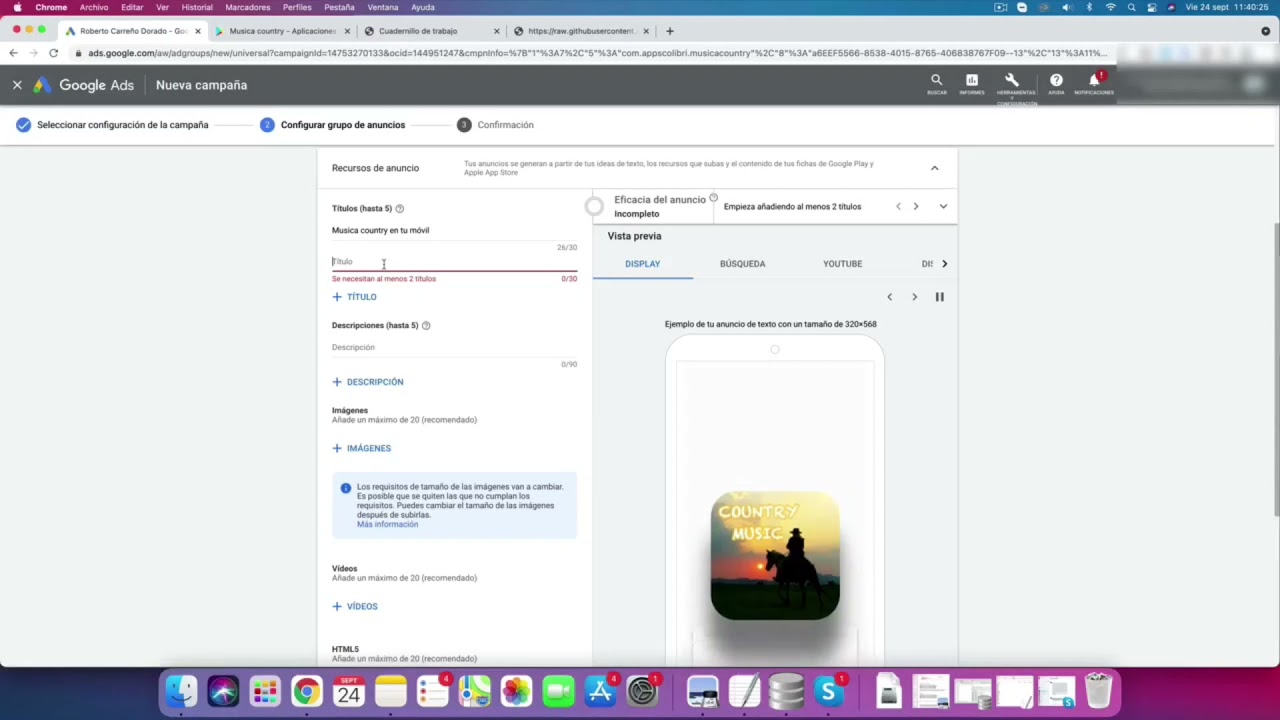Launch Siri from the Dock
Image resolution: width=1280 pixels, height=720 pixels.
point(223,691)
